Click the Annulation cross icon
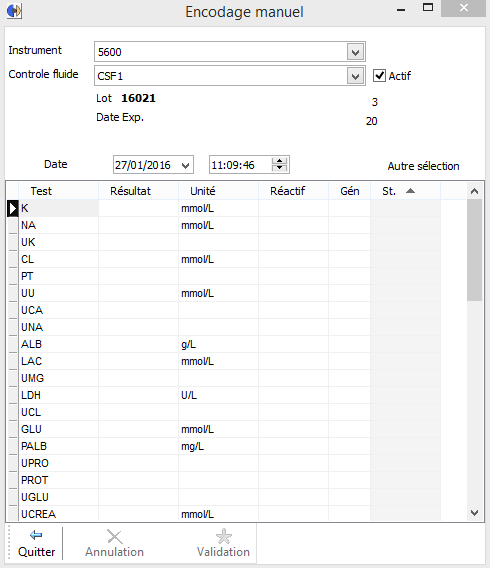Screen dimensions: 490x568 pos(114,536)
